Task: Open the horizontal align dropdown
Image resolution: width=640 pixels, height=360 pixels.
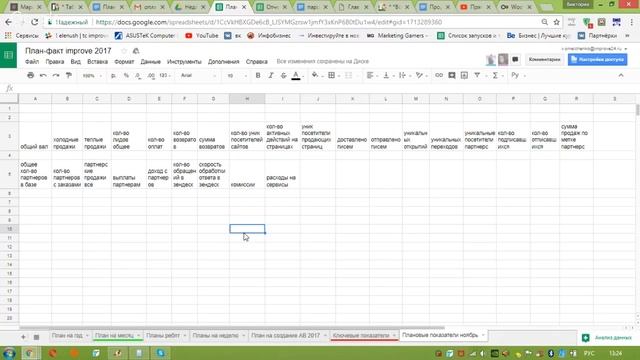Action: click(371, 76)
